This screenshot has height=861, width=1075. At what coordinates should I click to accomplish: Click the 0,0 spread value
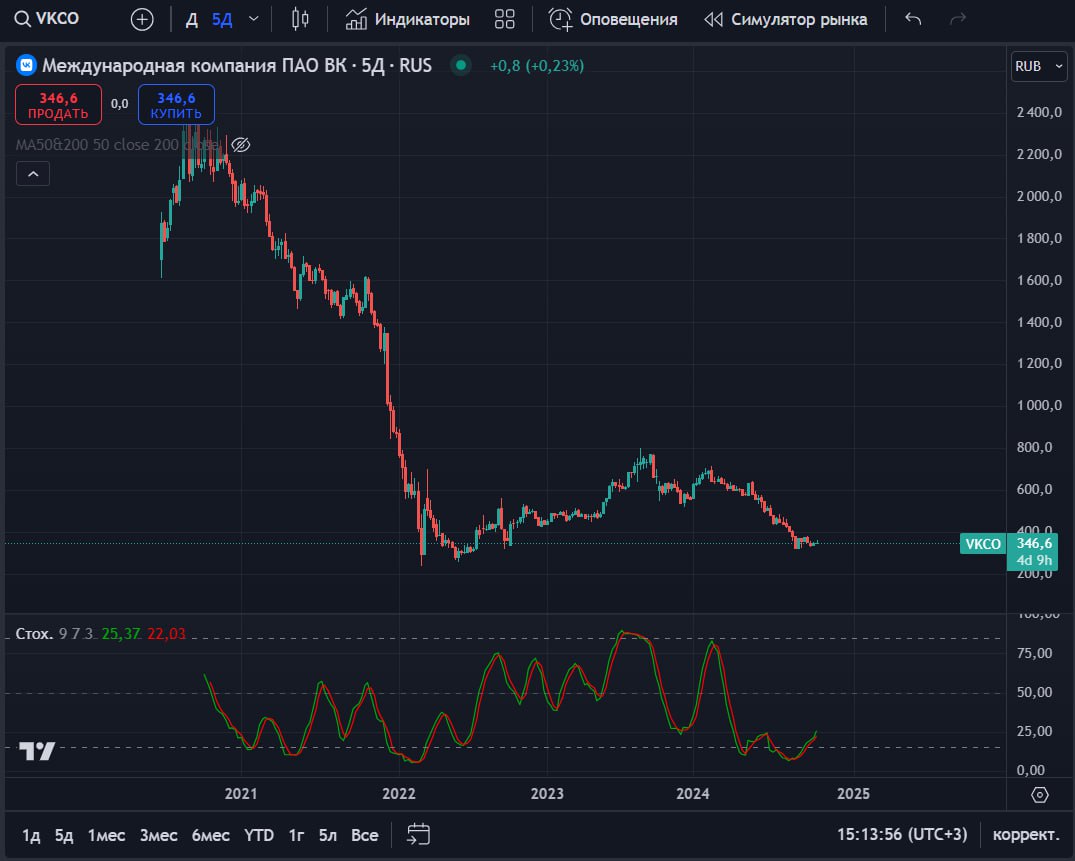click(119, 104)
